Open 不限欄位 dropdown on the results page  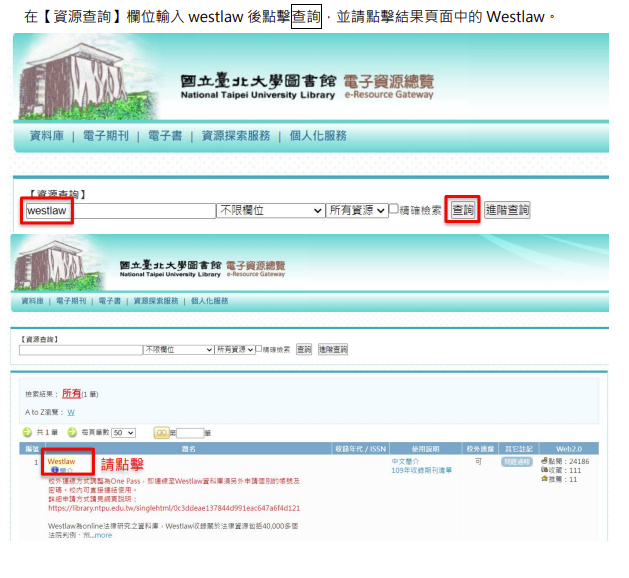(x=179, y=350)
